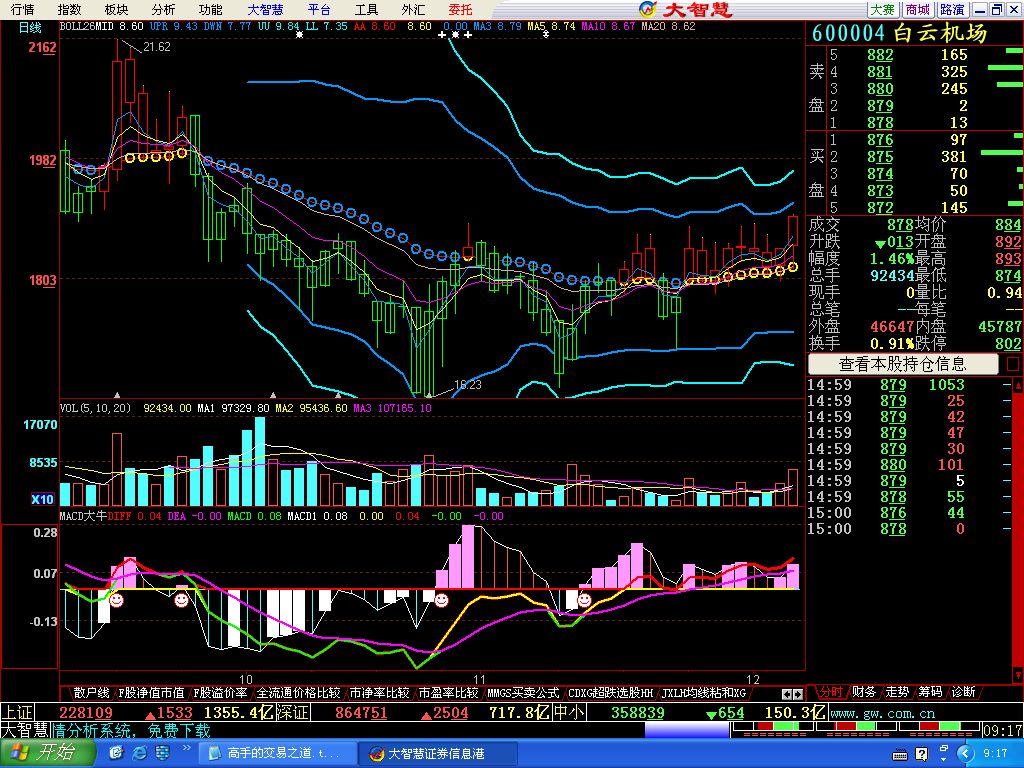Screen dimensions: 1024x768
Task: Select the 市盈率比较 indicator tab
Action: (449, 693)
